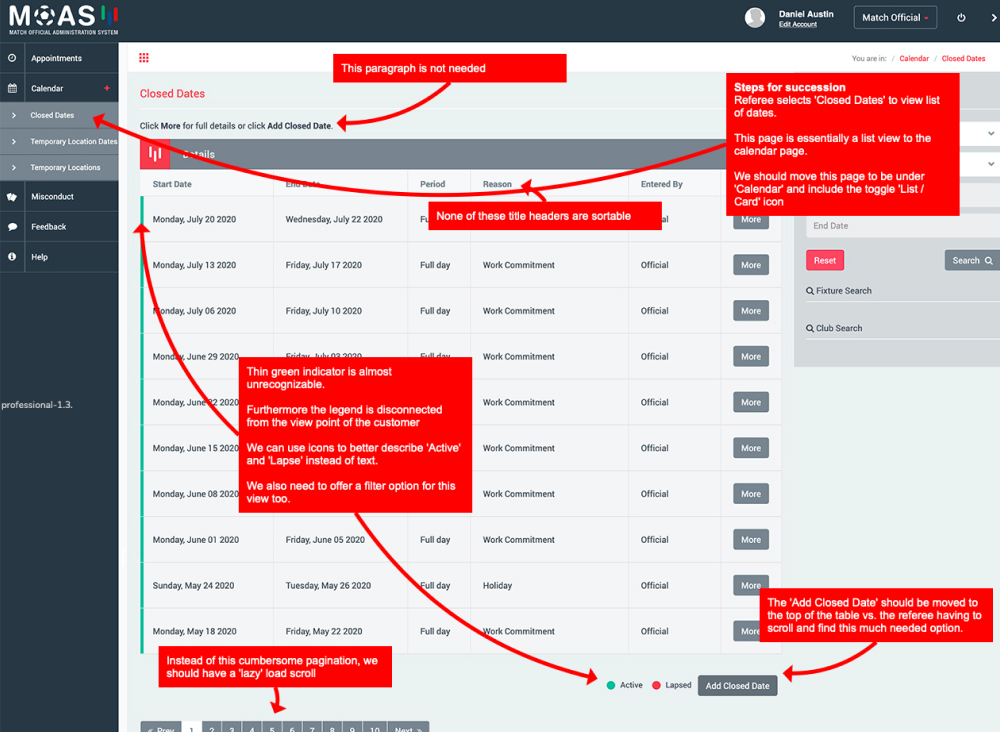Expand the Fixture Search section
The height and width of the screenshot is (732, 1000).
click(843, 291)
